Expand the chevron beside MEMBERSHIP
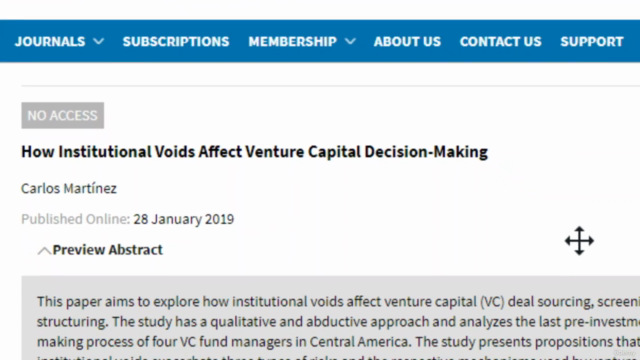The image size is (640, 360). (350, 41)
